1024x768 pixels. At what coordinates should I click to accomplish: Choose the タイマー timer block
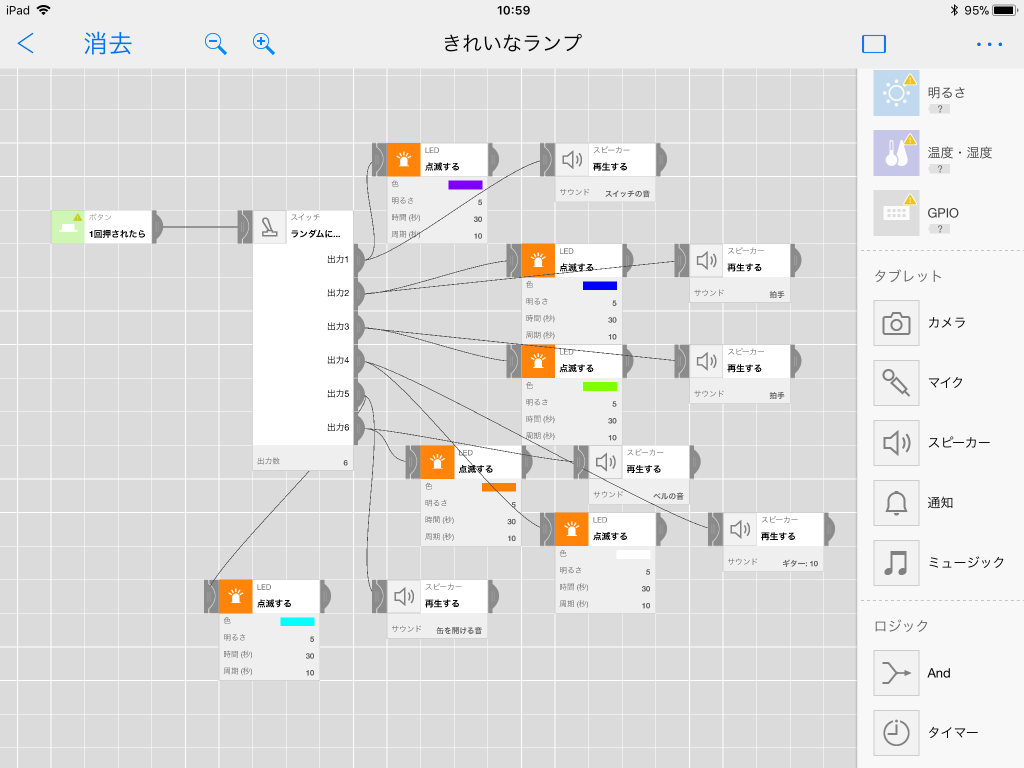point(896,733)
